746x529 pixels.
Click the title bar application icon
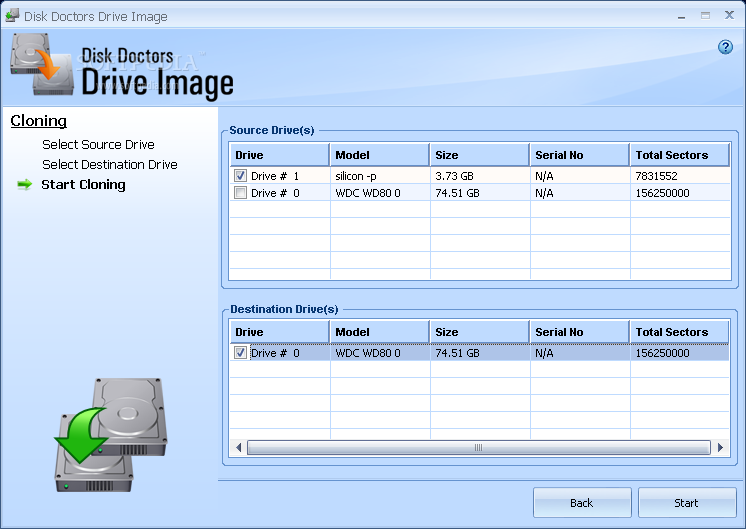tap(12, 16)
